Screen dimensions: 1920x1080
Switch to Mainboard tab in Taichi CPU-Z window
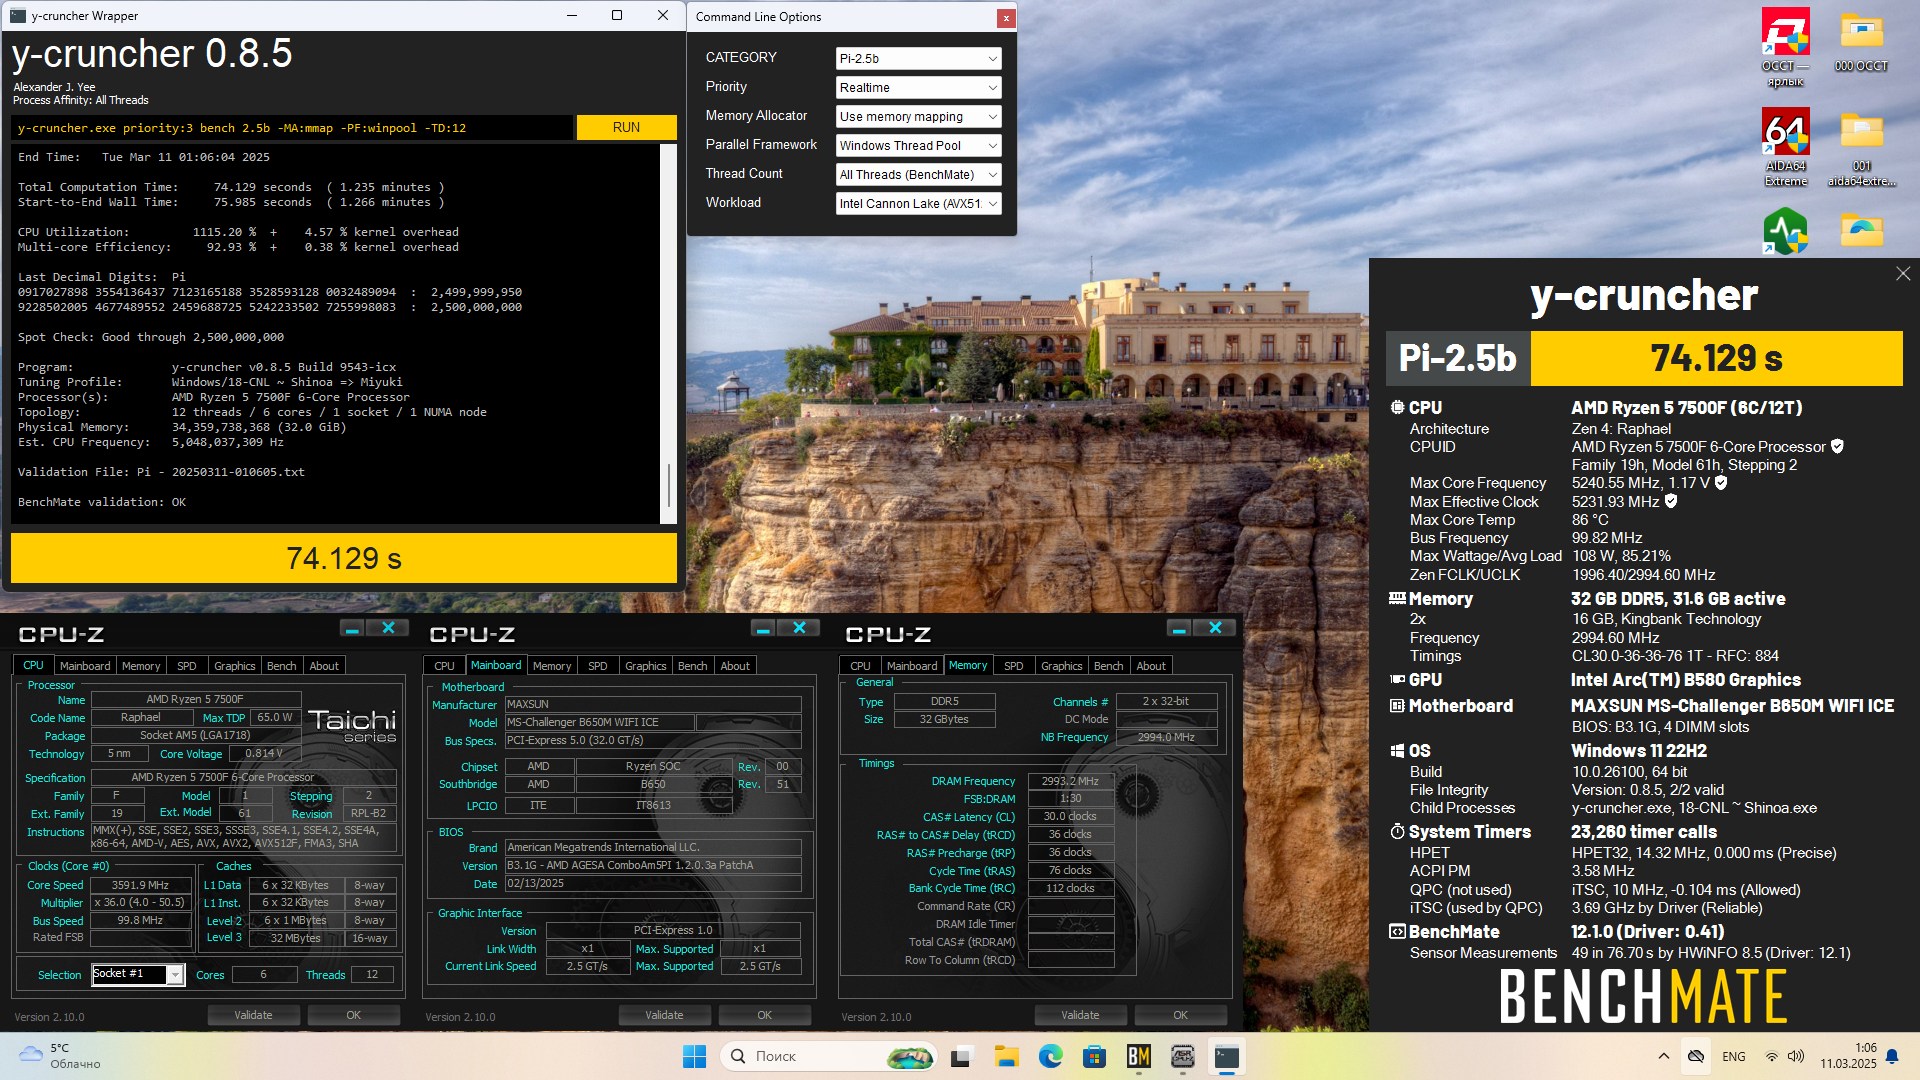click(x=85, y=666)
